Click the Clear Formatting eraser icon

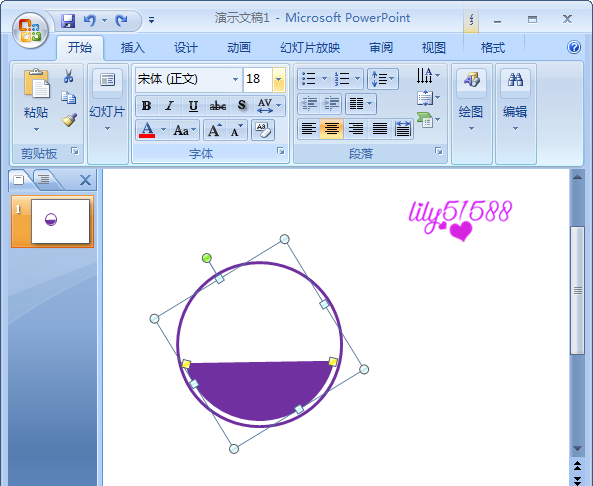click(263, 130)
